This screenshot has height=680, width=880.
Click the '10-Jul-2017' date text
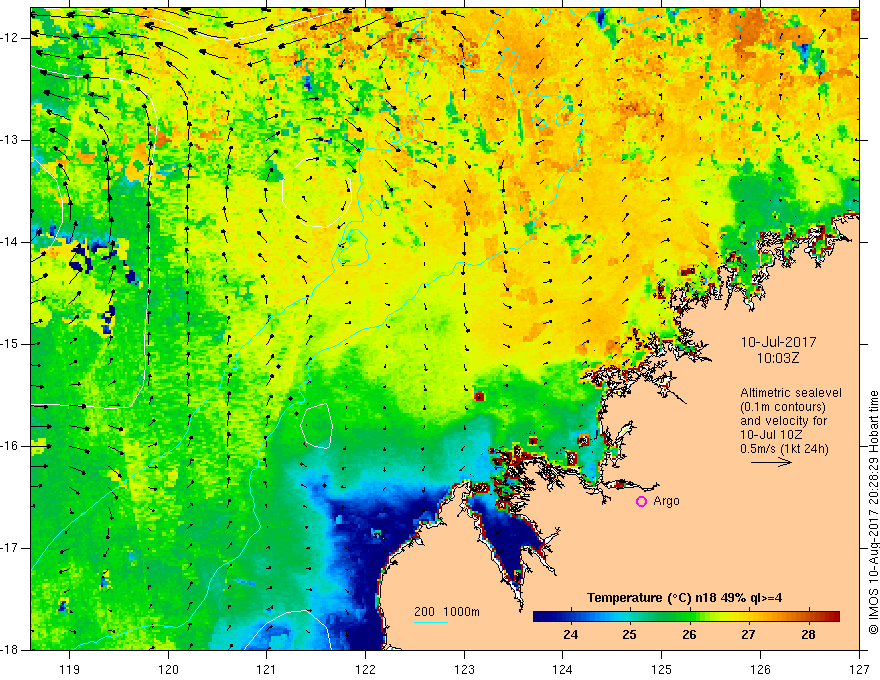click(x=778, y=342)
